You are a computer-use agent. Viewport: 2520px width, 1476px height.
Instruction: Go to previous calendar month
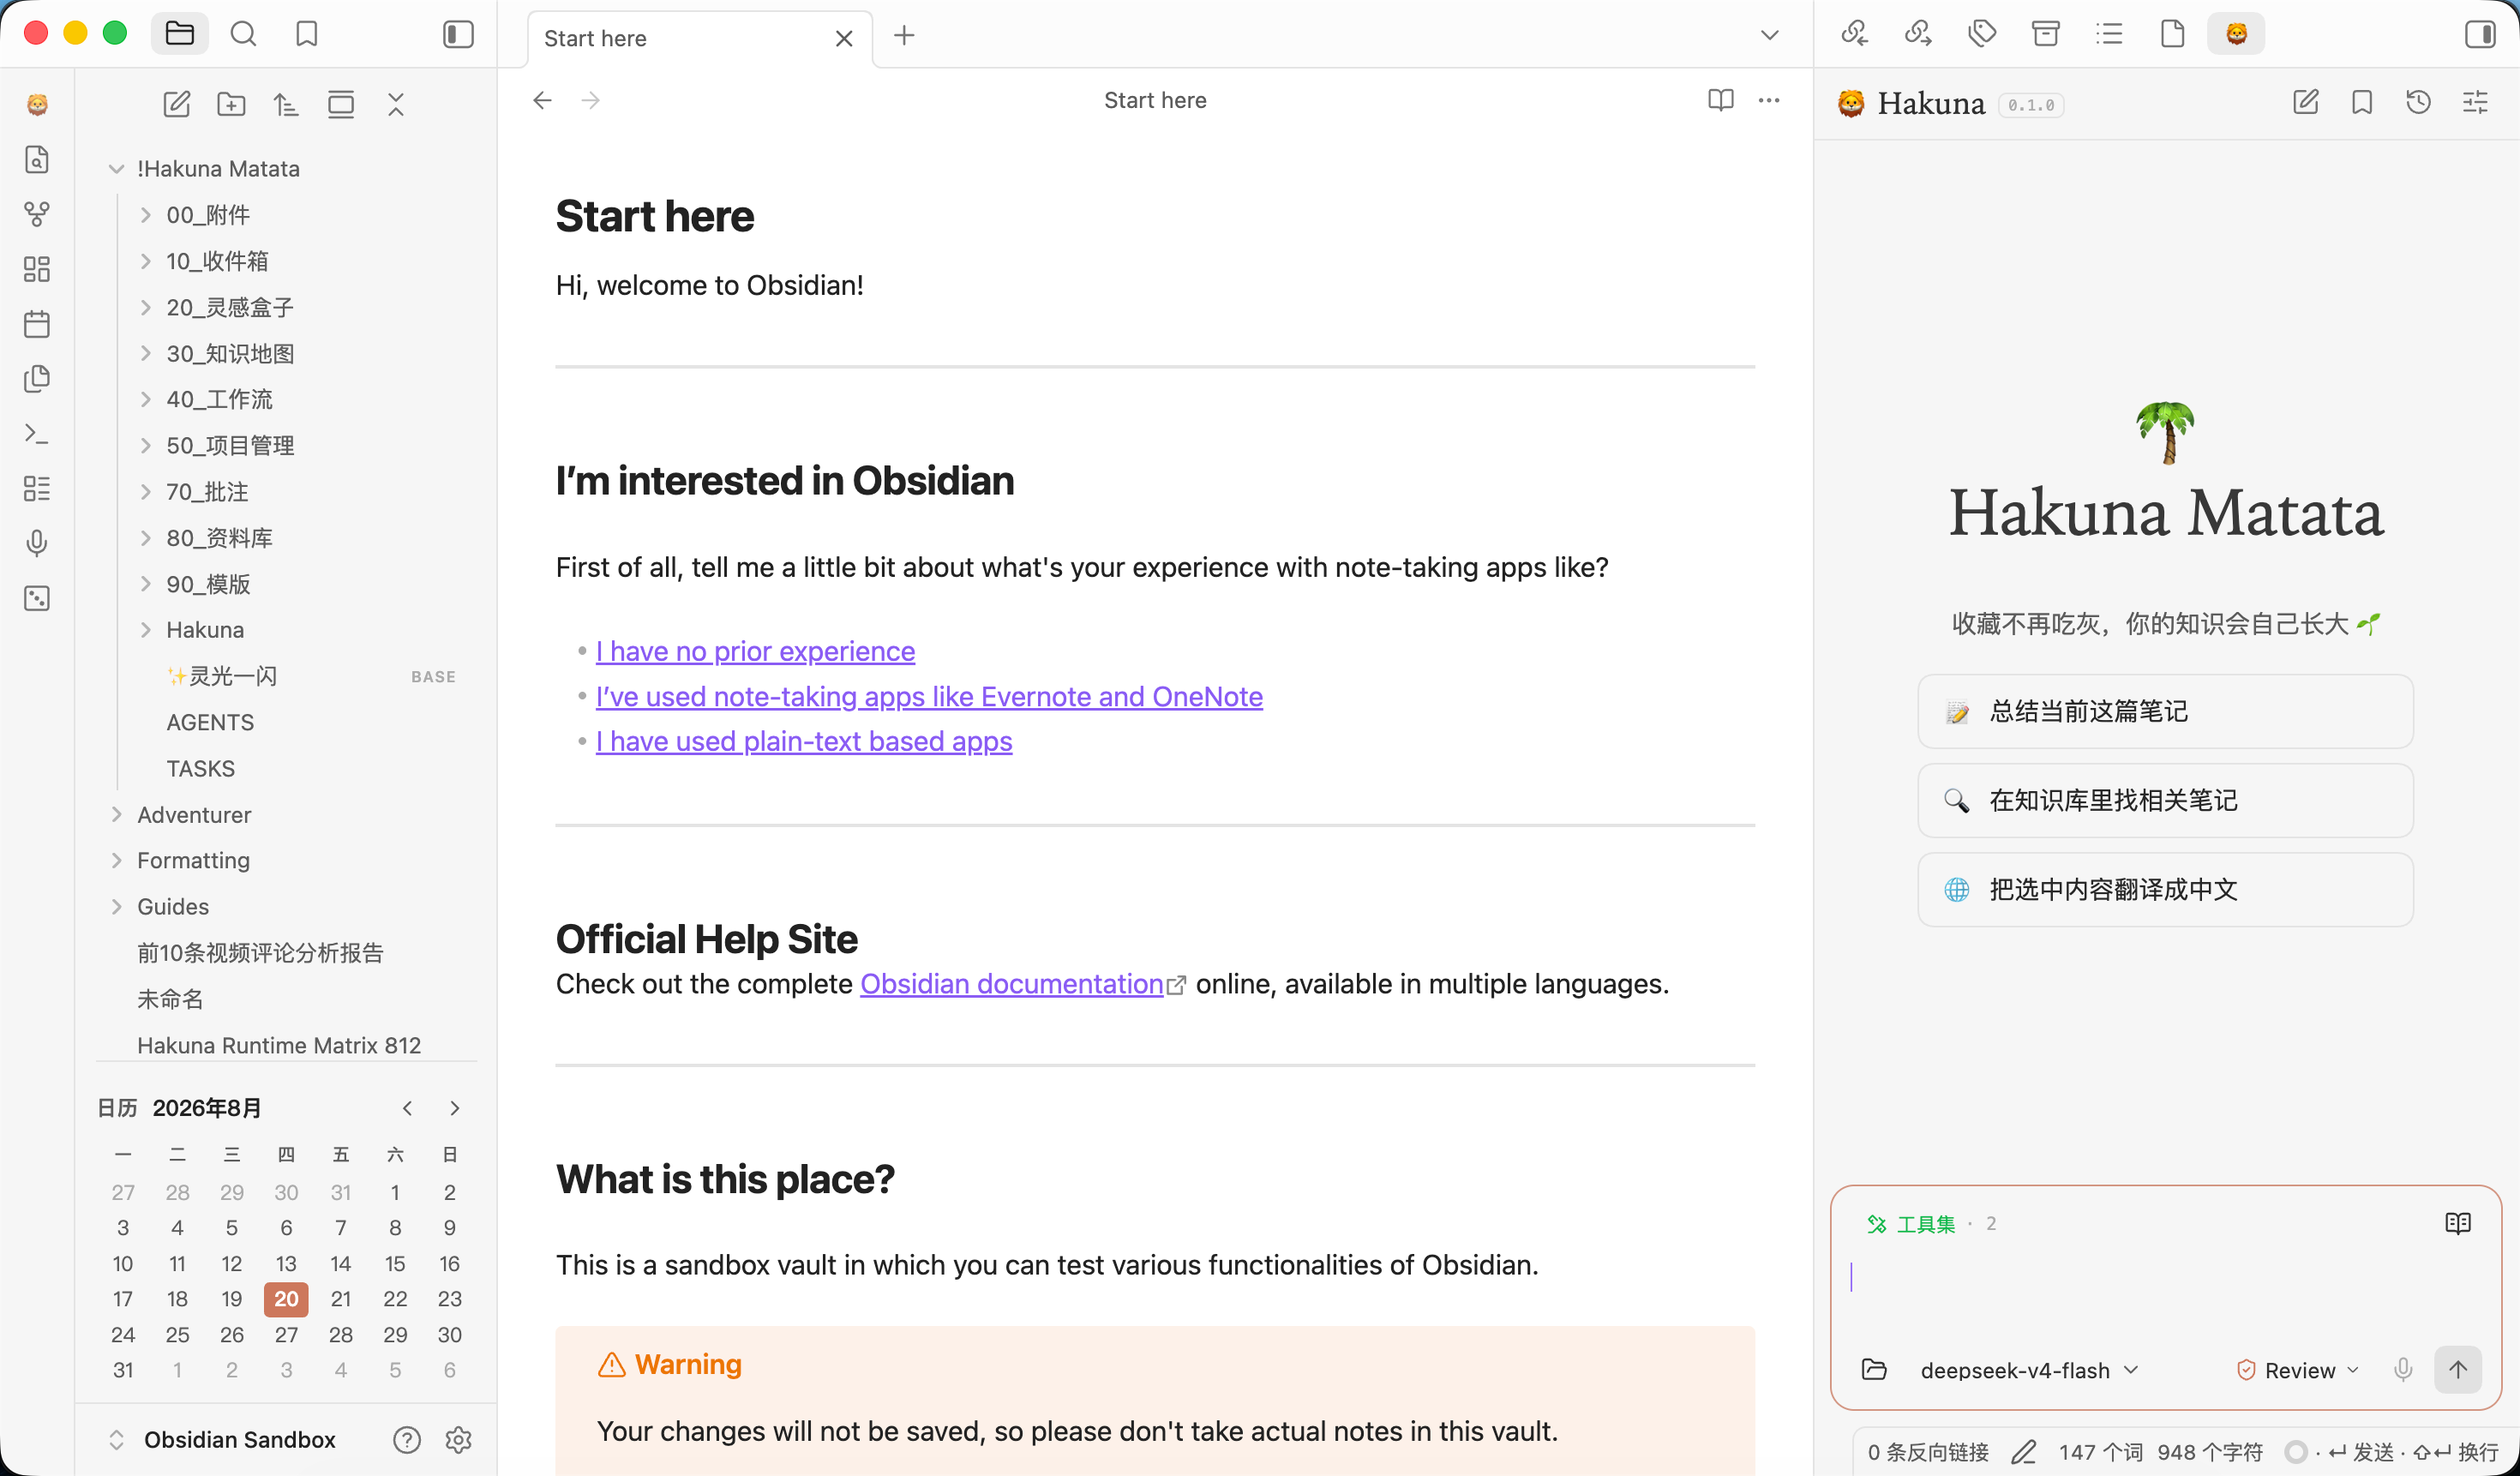click(407, 1108)
